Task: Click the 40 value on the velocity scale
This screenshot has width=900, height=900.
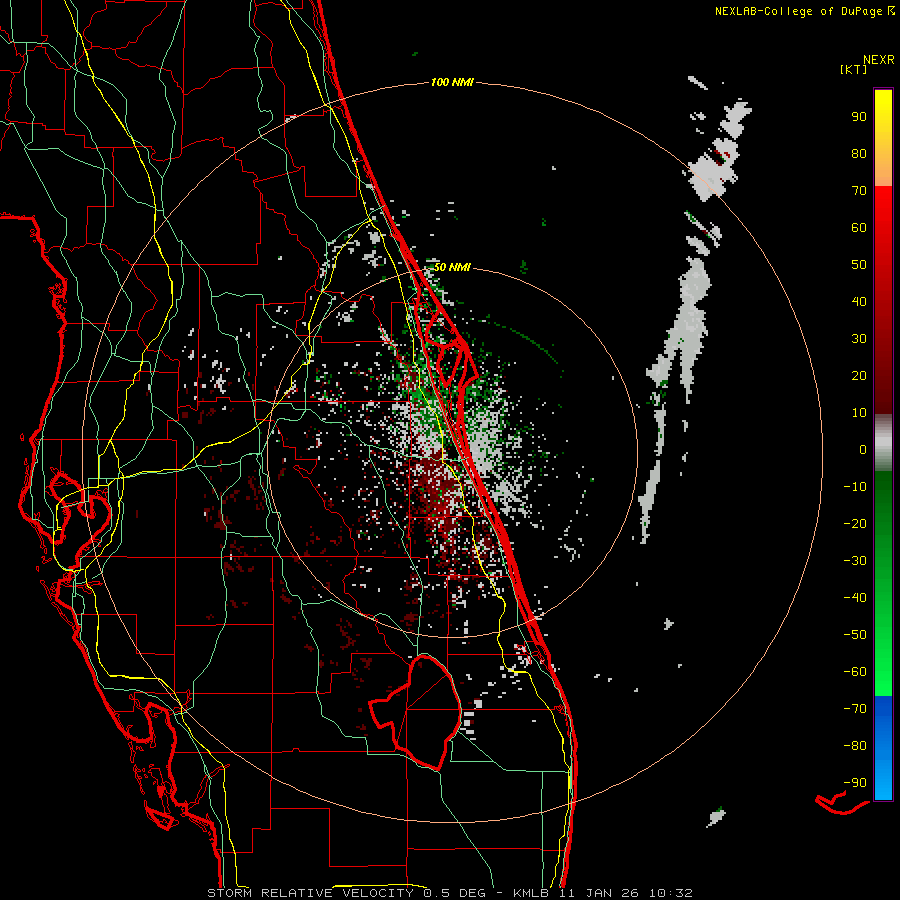Action: [859, 302]
